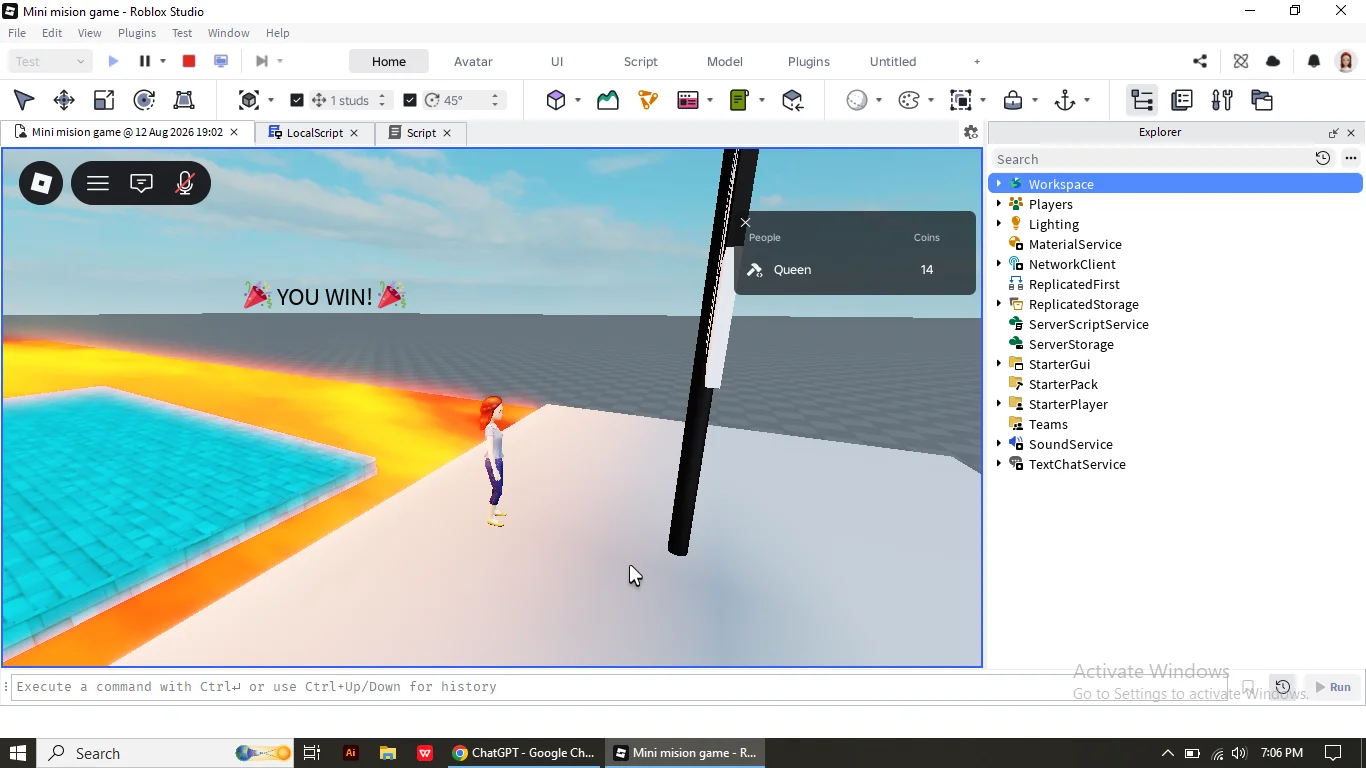
Task: Open the pause options dropdown arrow
Action: 163,61
